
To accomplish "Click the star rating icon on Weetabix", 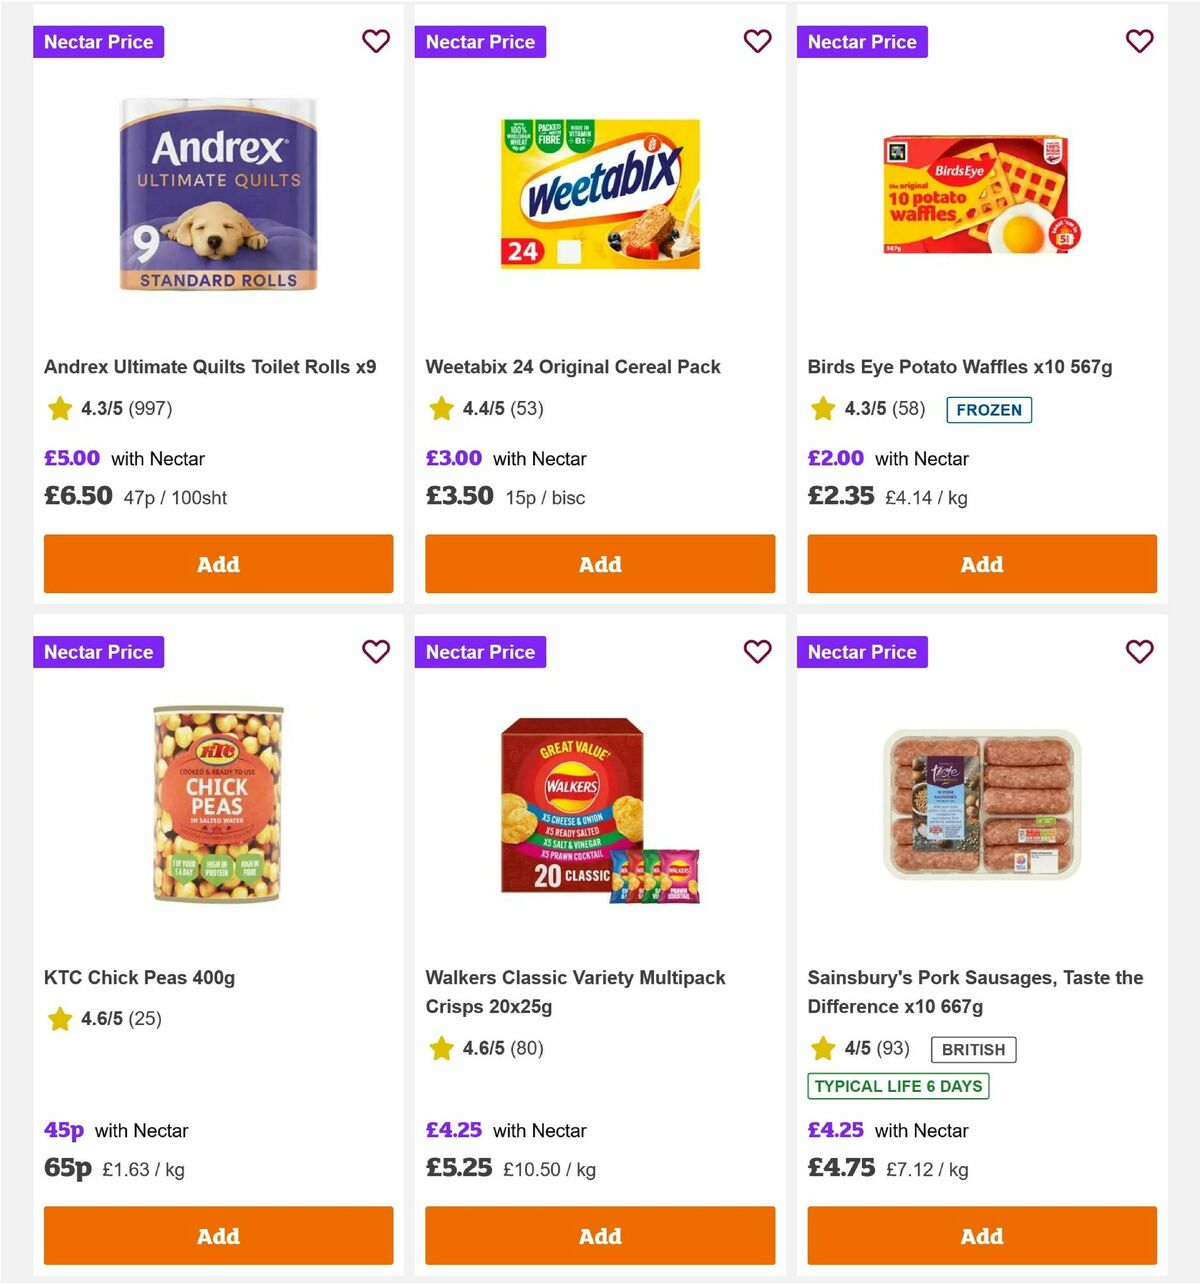I will (441, 408).
